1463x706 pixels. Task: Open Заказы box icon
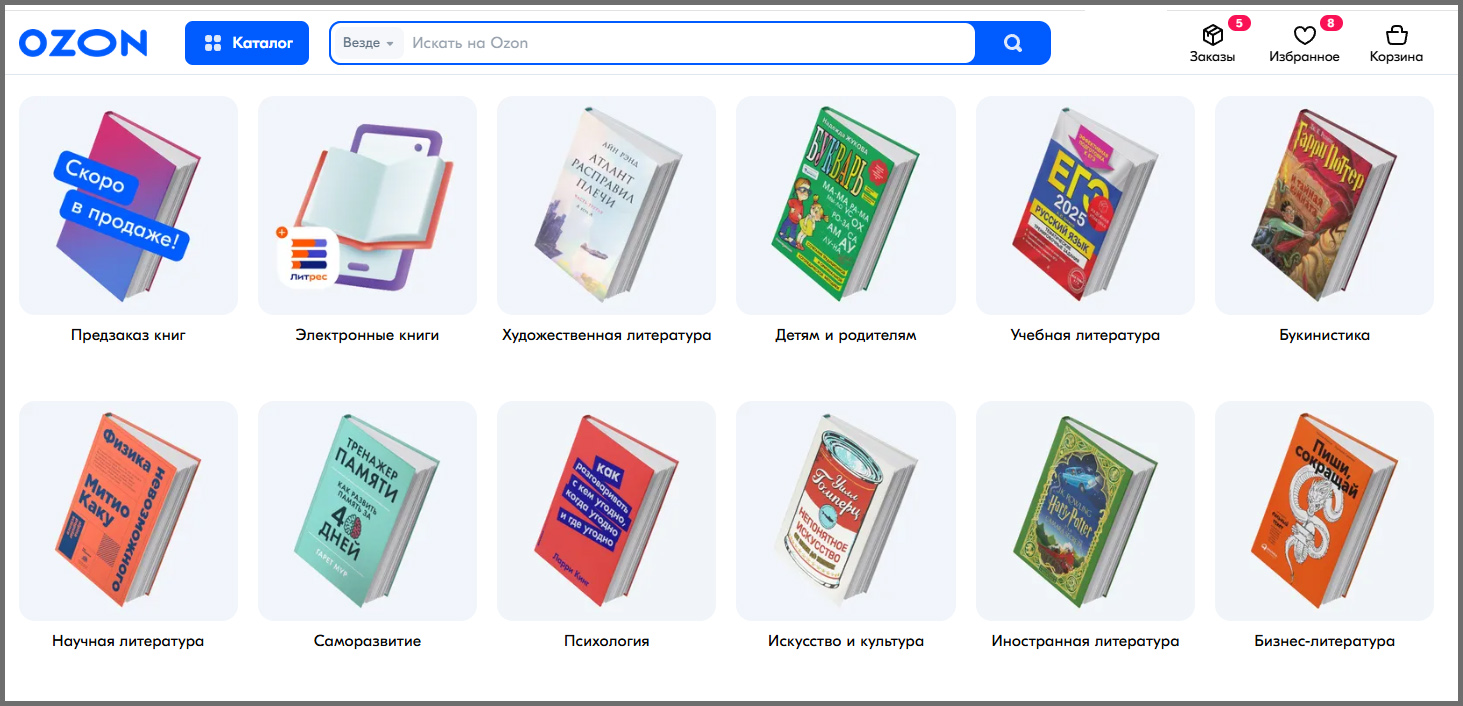[x=1212, y=36]
